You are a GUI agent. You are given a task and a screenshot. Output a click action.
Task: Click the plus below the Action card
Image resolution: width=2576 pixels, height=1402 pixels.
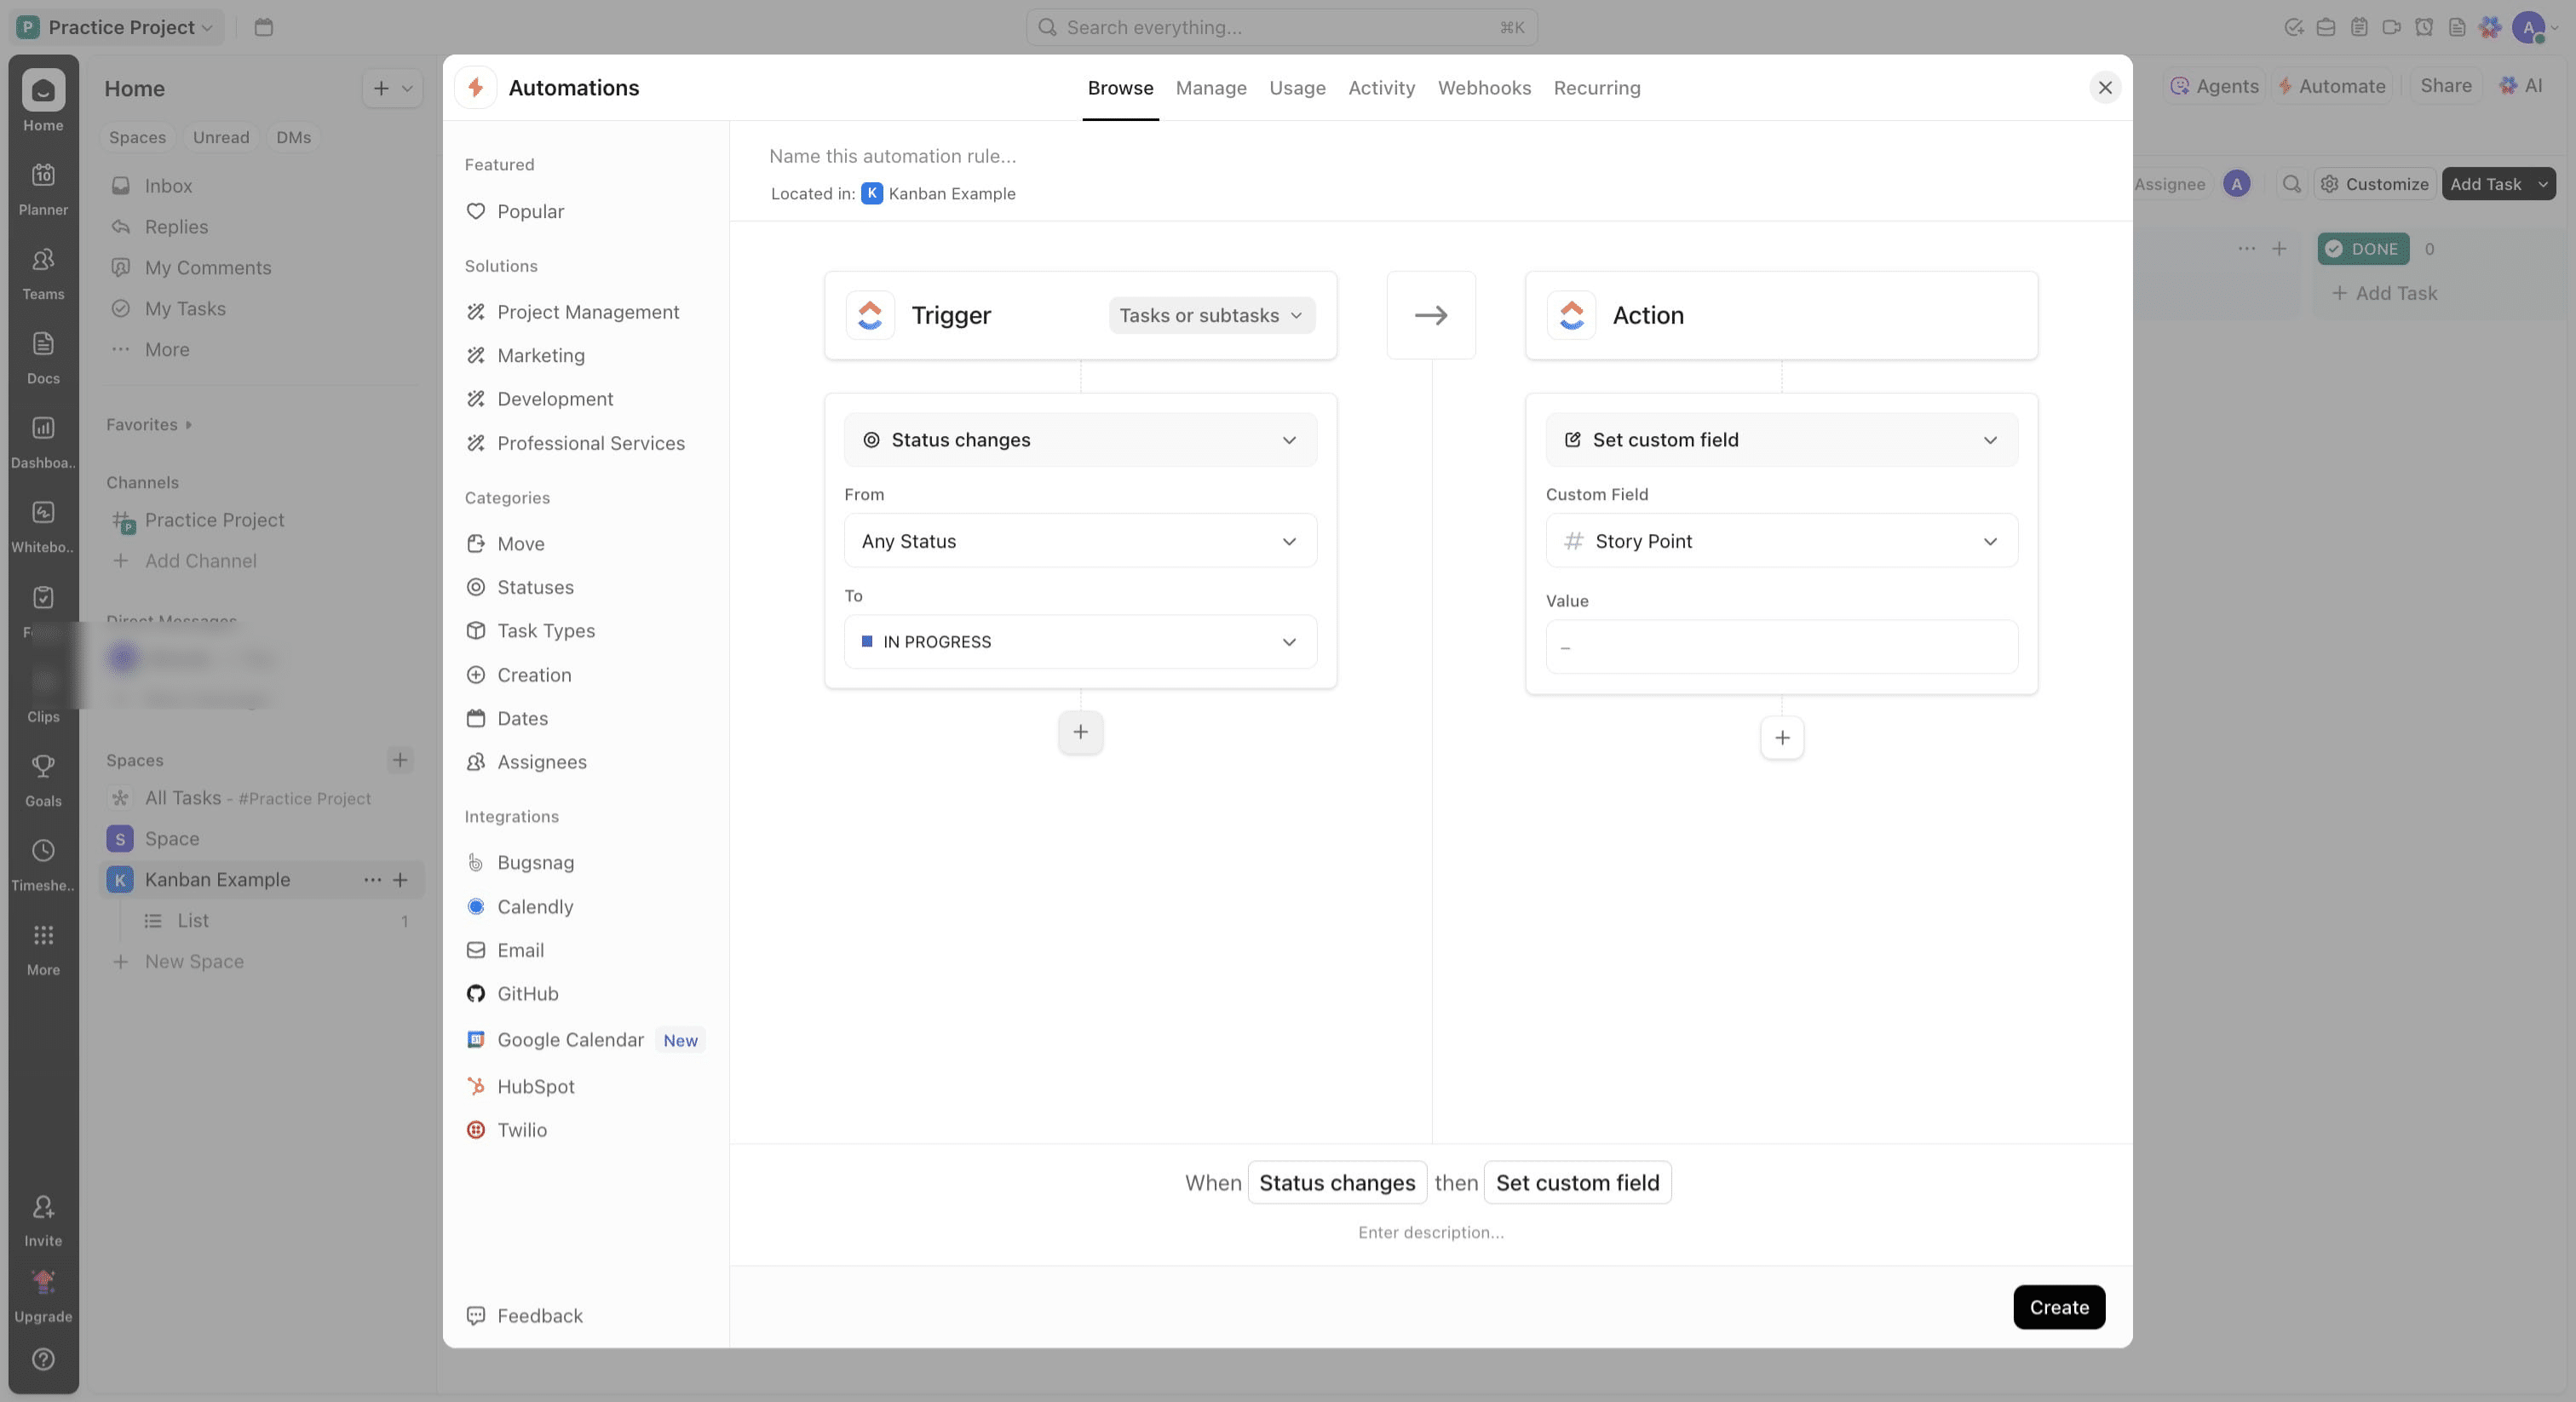coord(1781,738)
